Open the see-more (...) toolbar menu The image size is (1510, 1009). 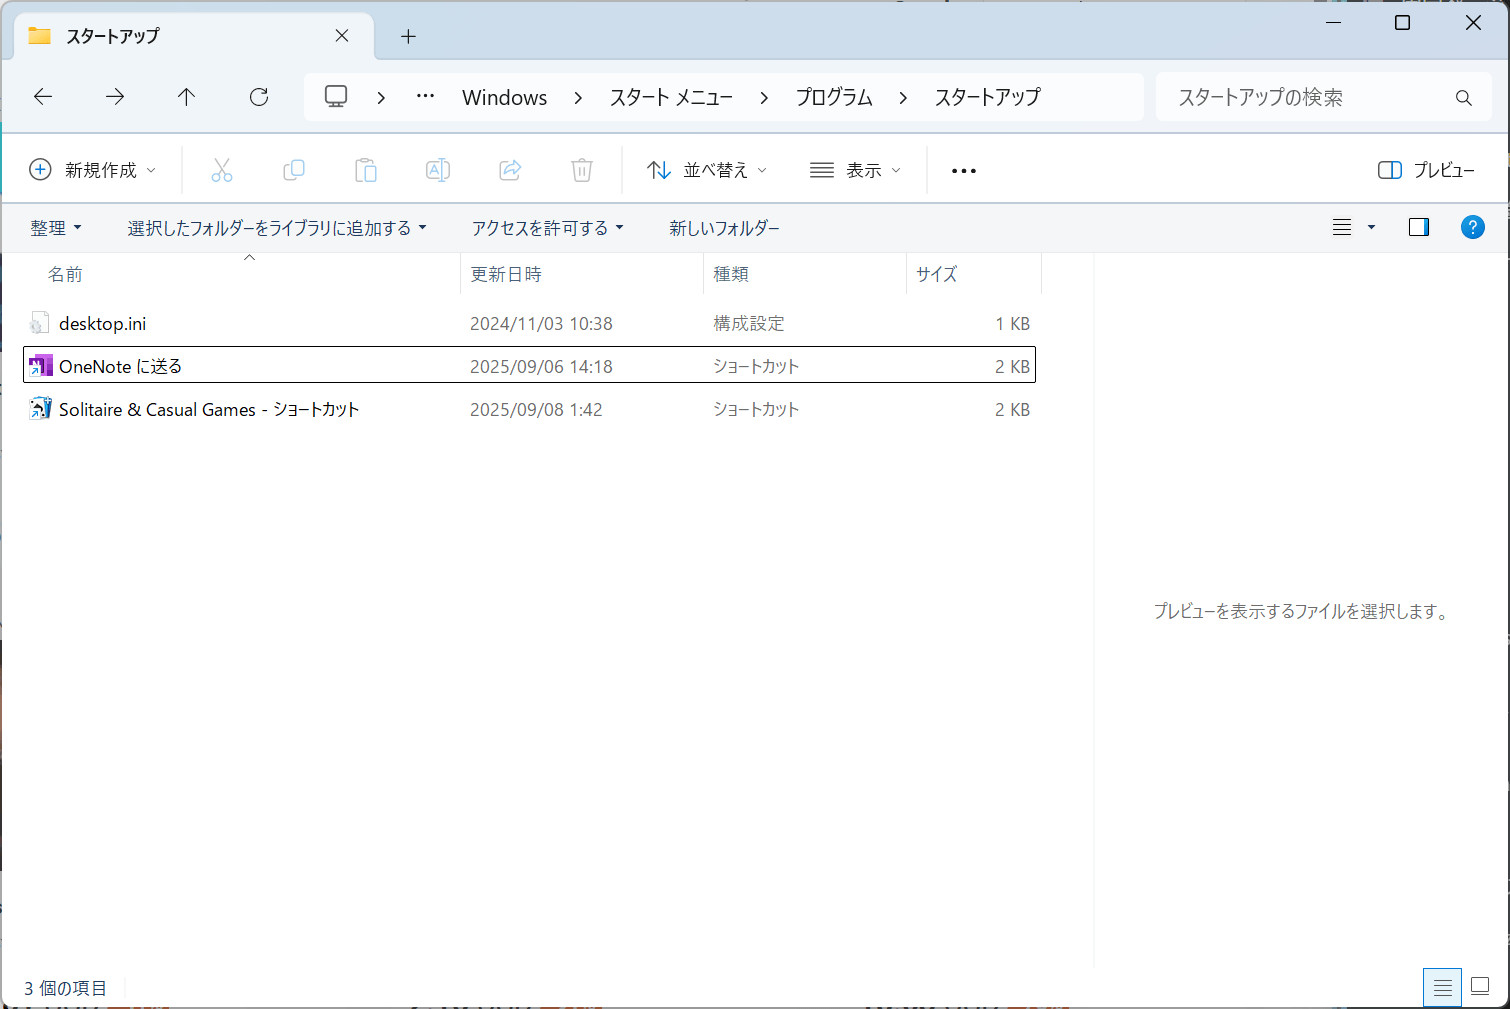click(x=963, y=169)
